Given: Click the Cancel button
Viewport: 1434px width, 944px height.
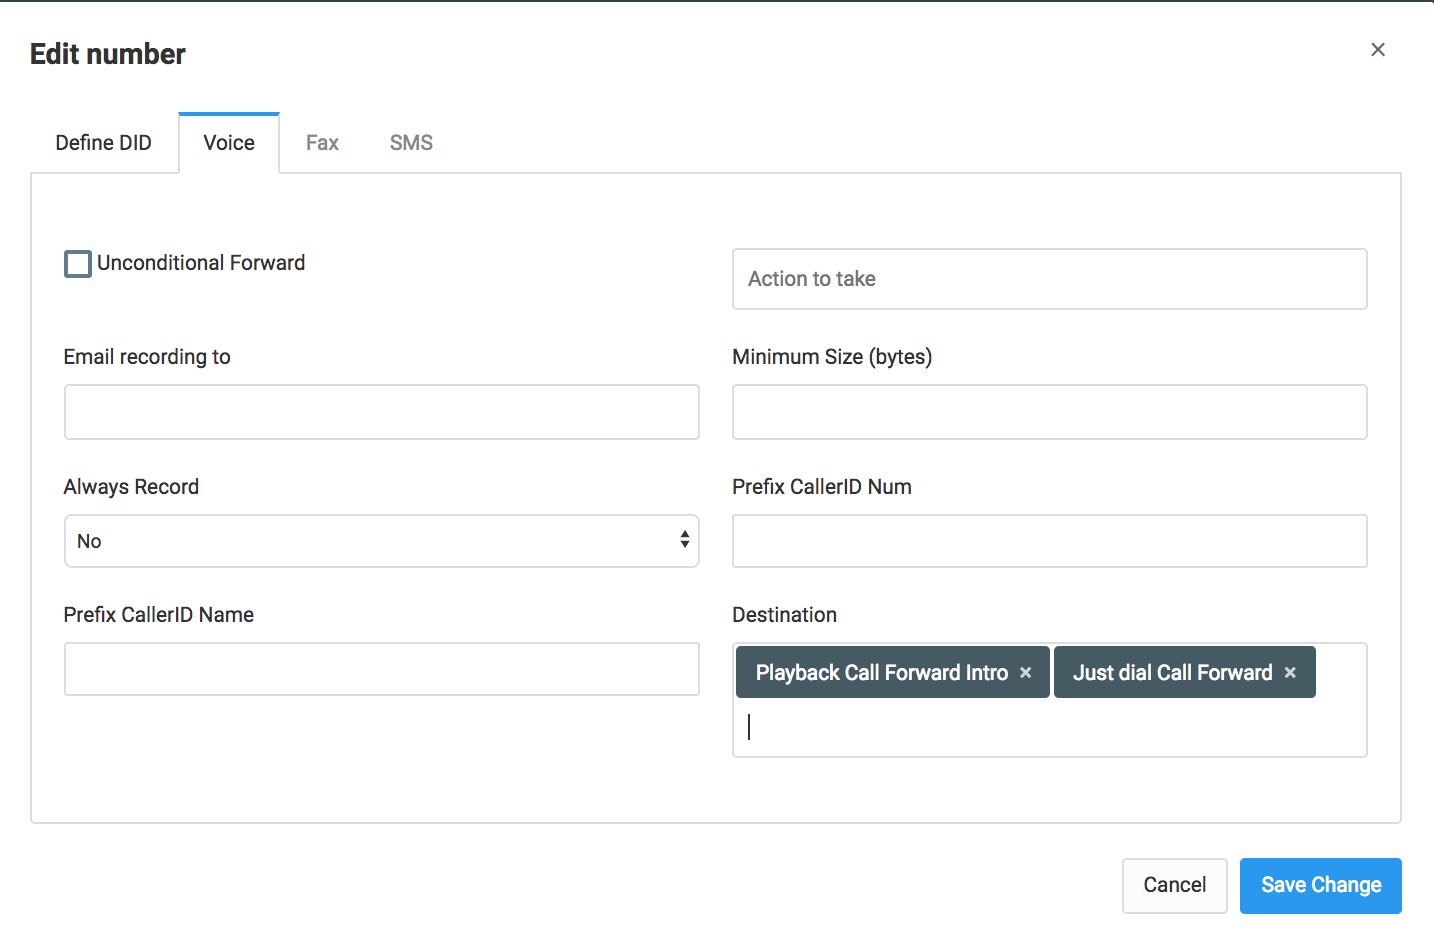Looking at the screenshot, I should (x=1175, y=885).
